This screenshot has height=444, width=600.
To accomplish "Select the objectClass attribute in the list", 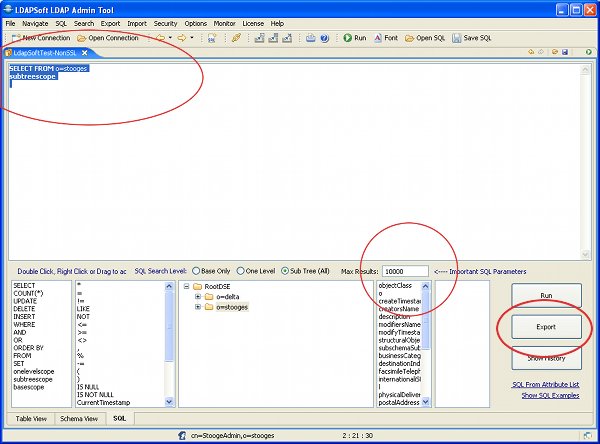I will point(395,286).
